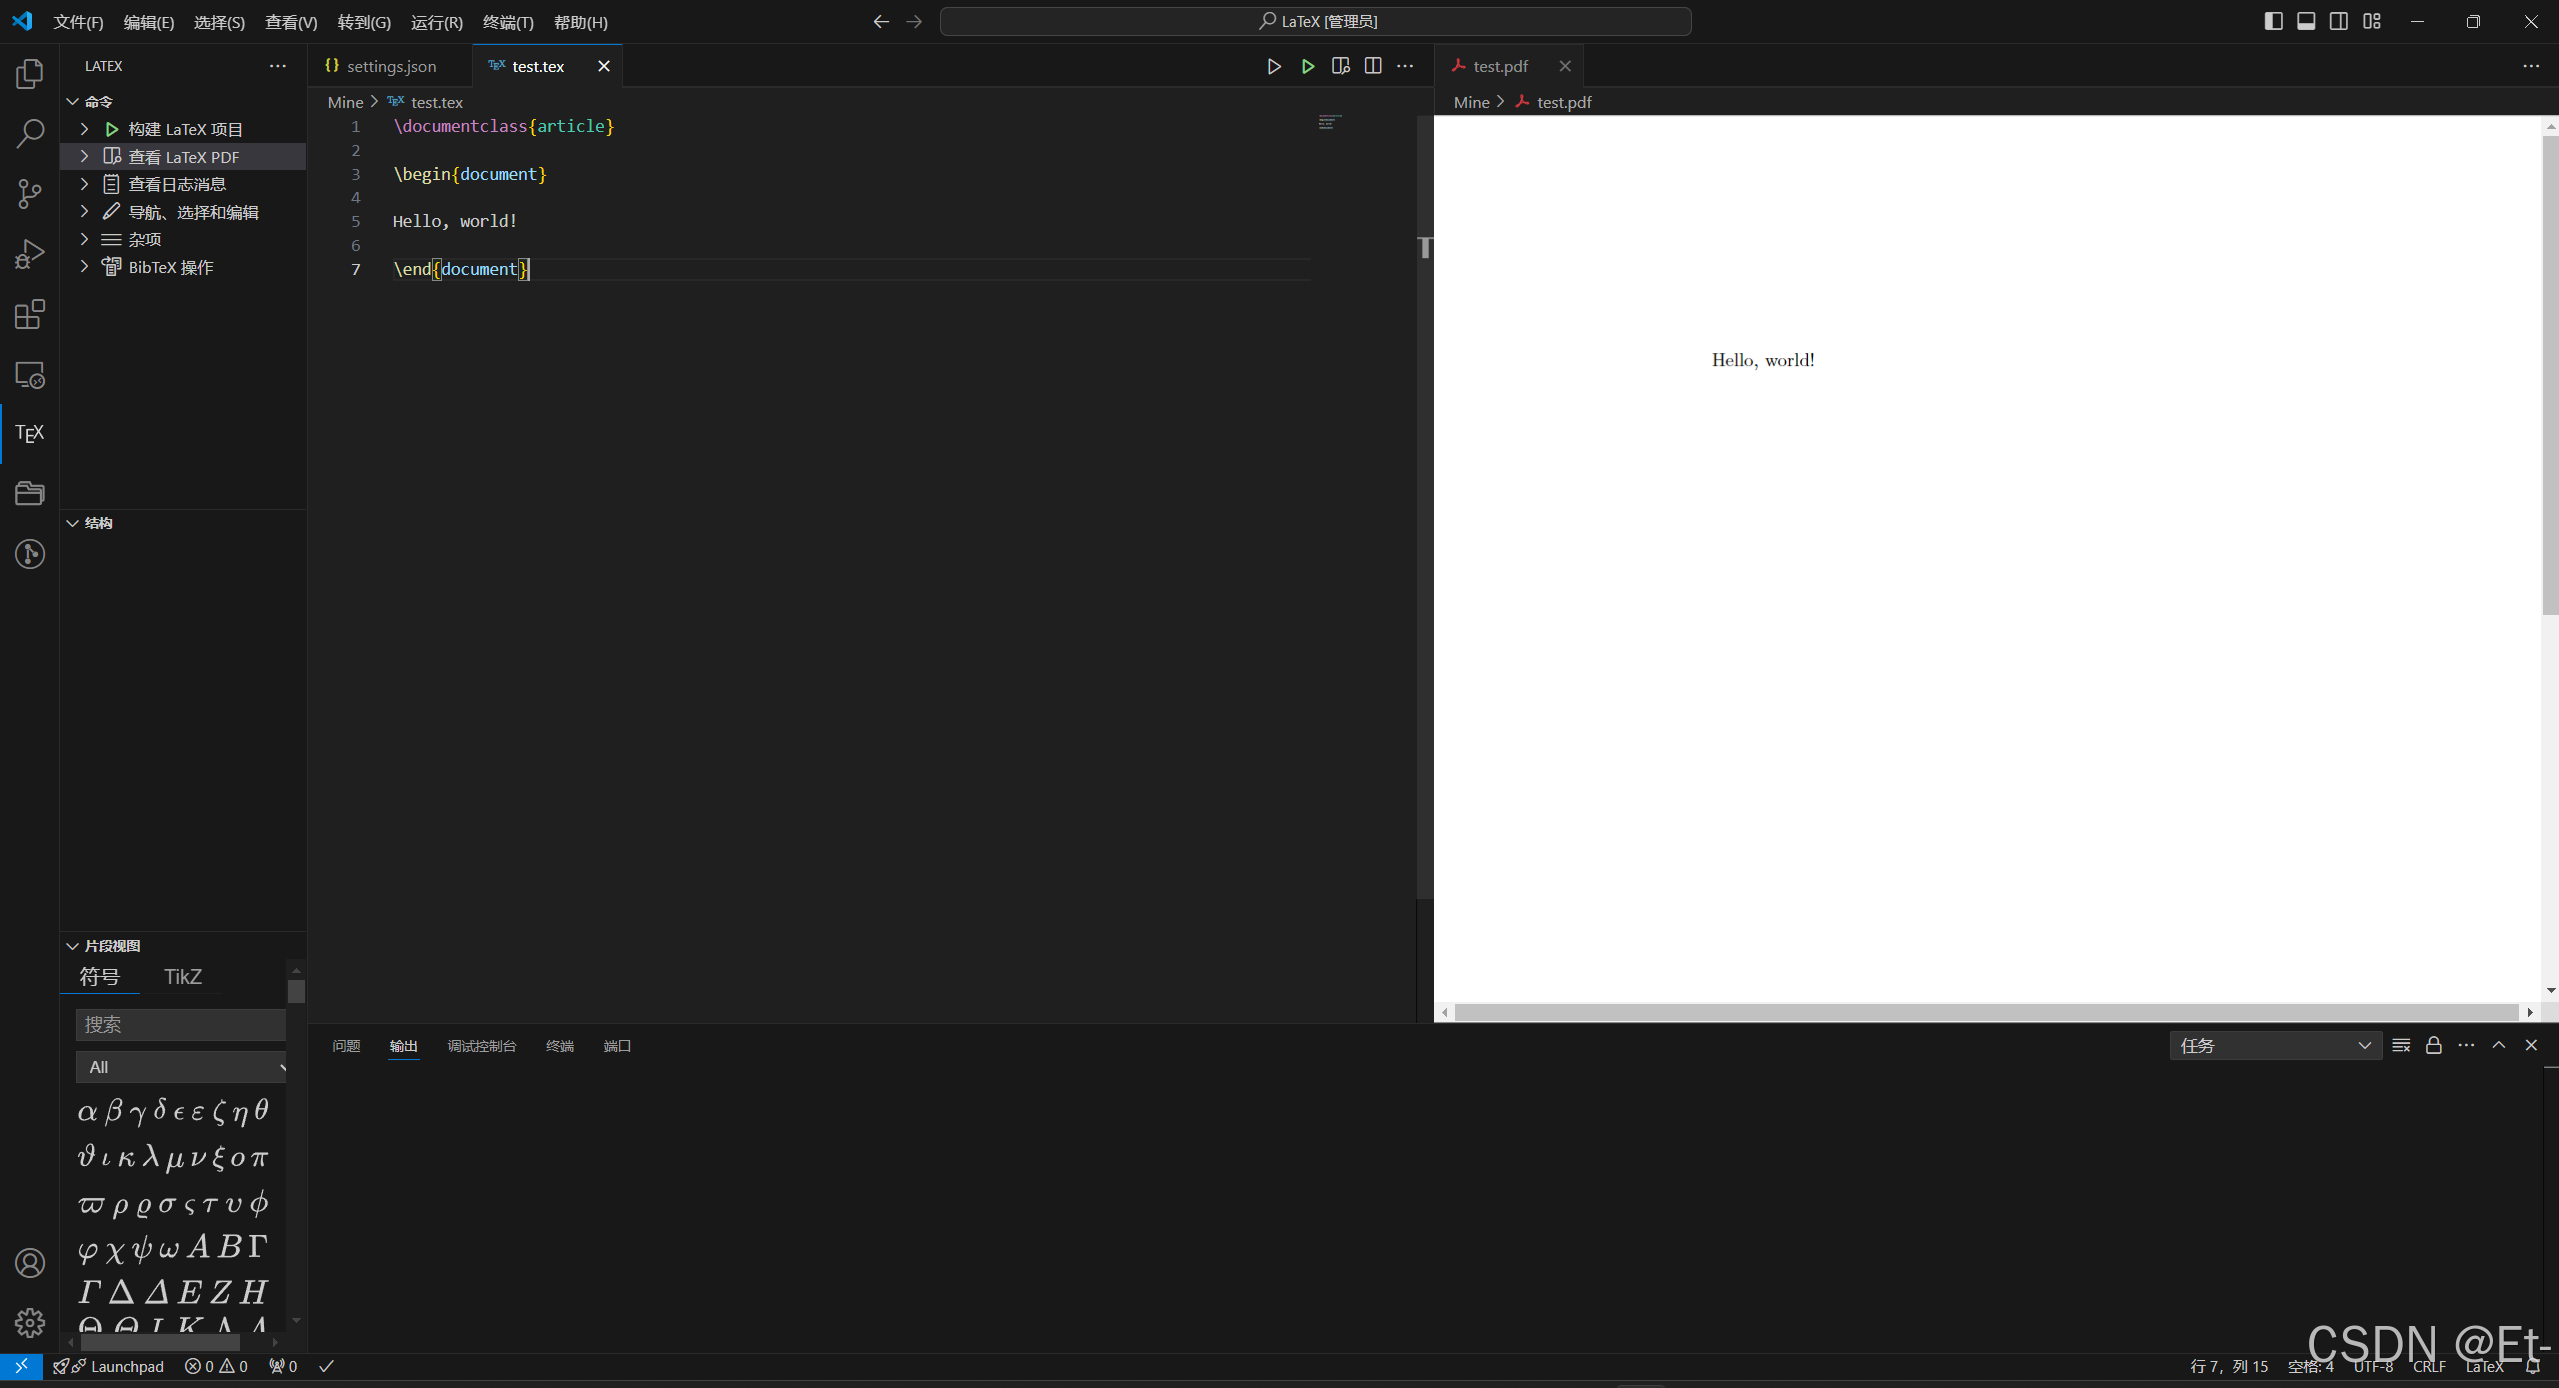Screen dimensions: 2559x1388
Task: Open the 终端(T) menu
Action: point(505,21)
